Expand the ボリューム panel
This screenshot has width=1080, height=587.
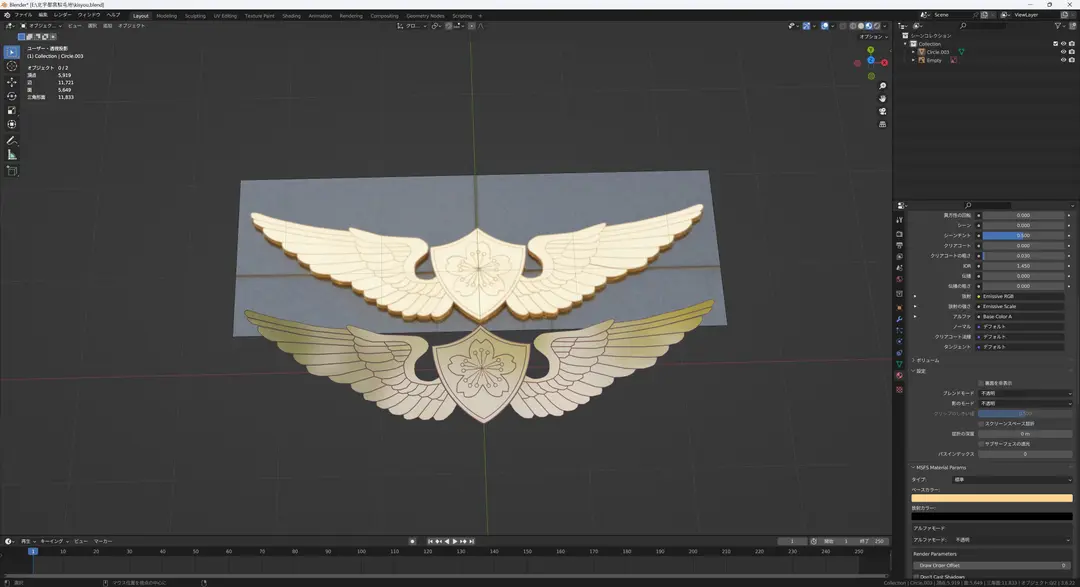pos(926,360)
